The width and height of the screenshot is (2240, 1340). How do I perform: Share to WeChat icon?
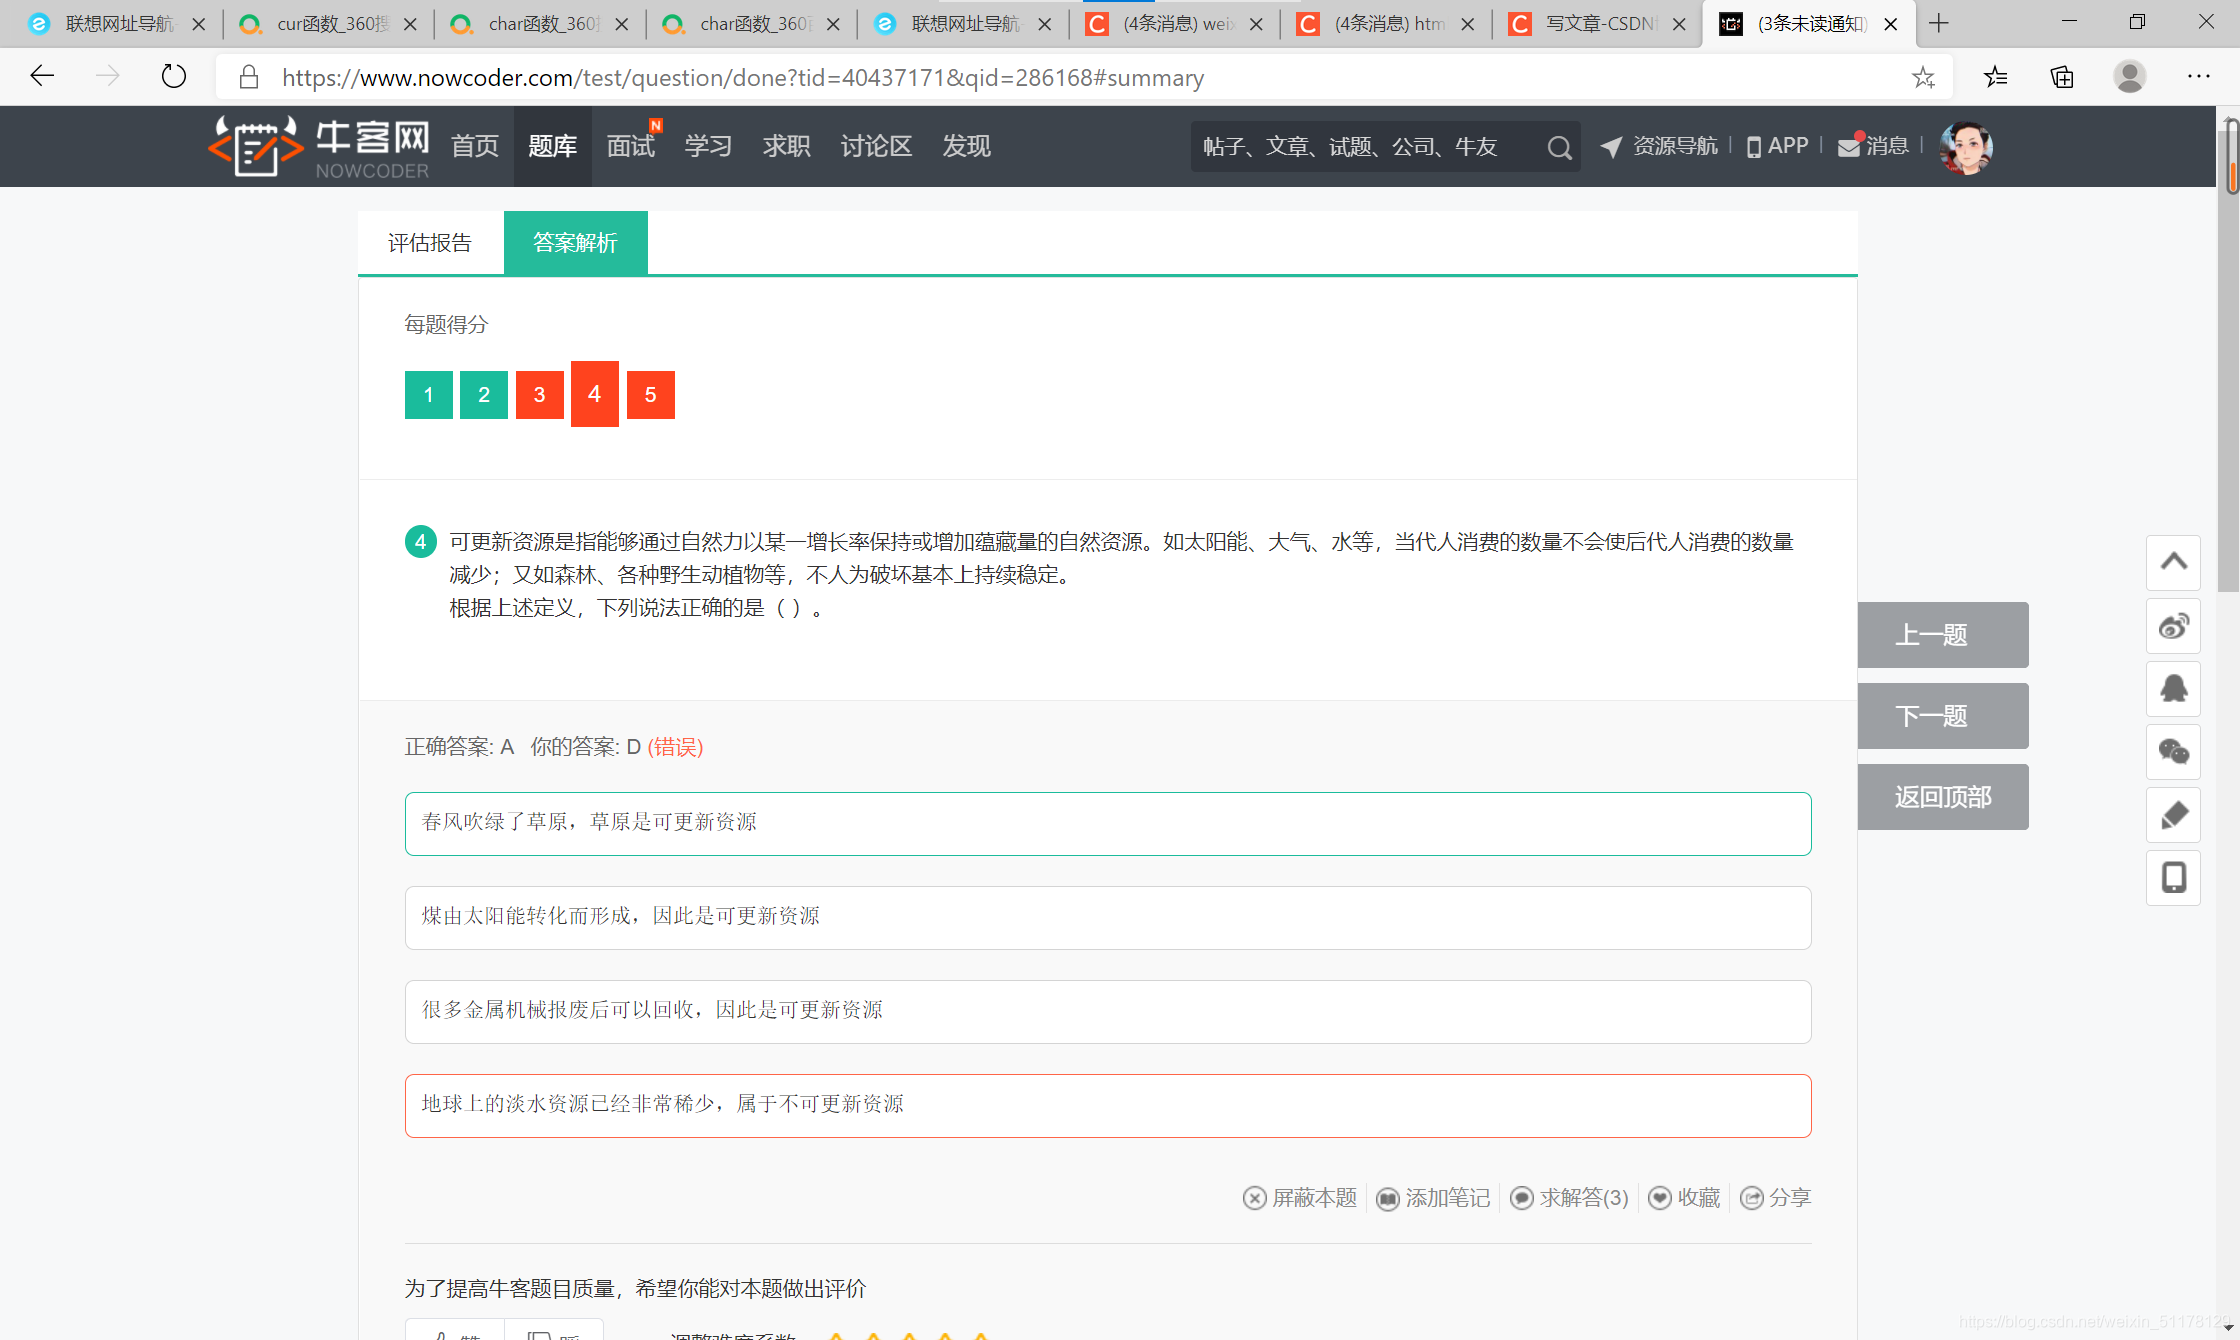[x=2173, y=752]
